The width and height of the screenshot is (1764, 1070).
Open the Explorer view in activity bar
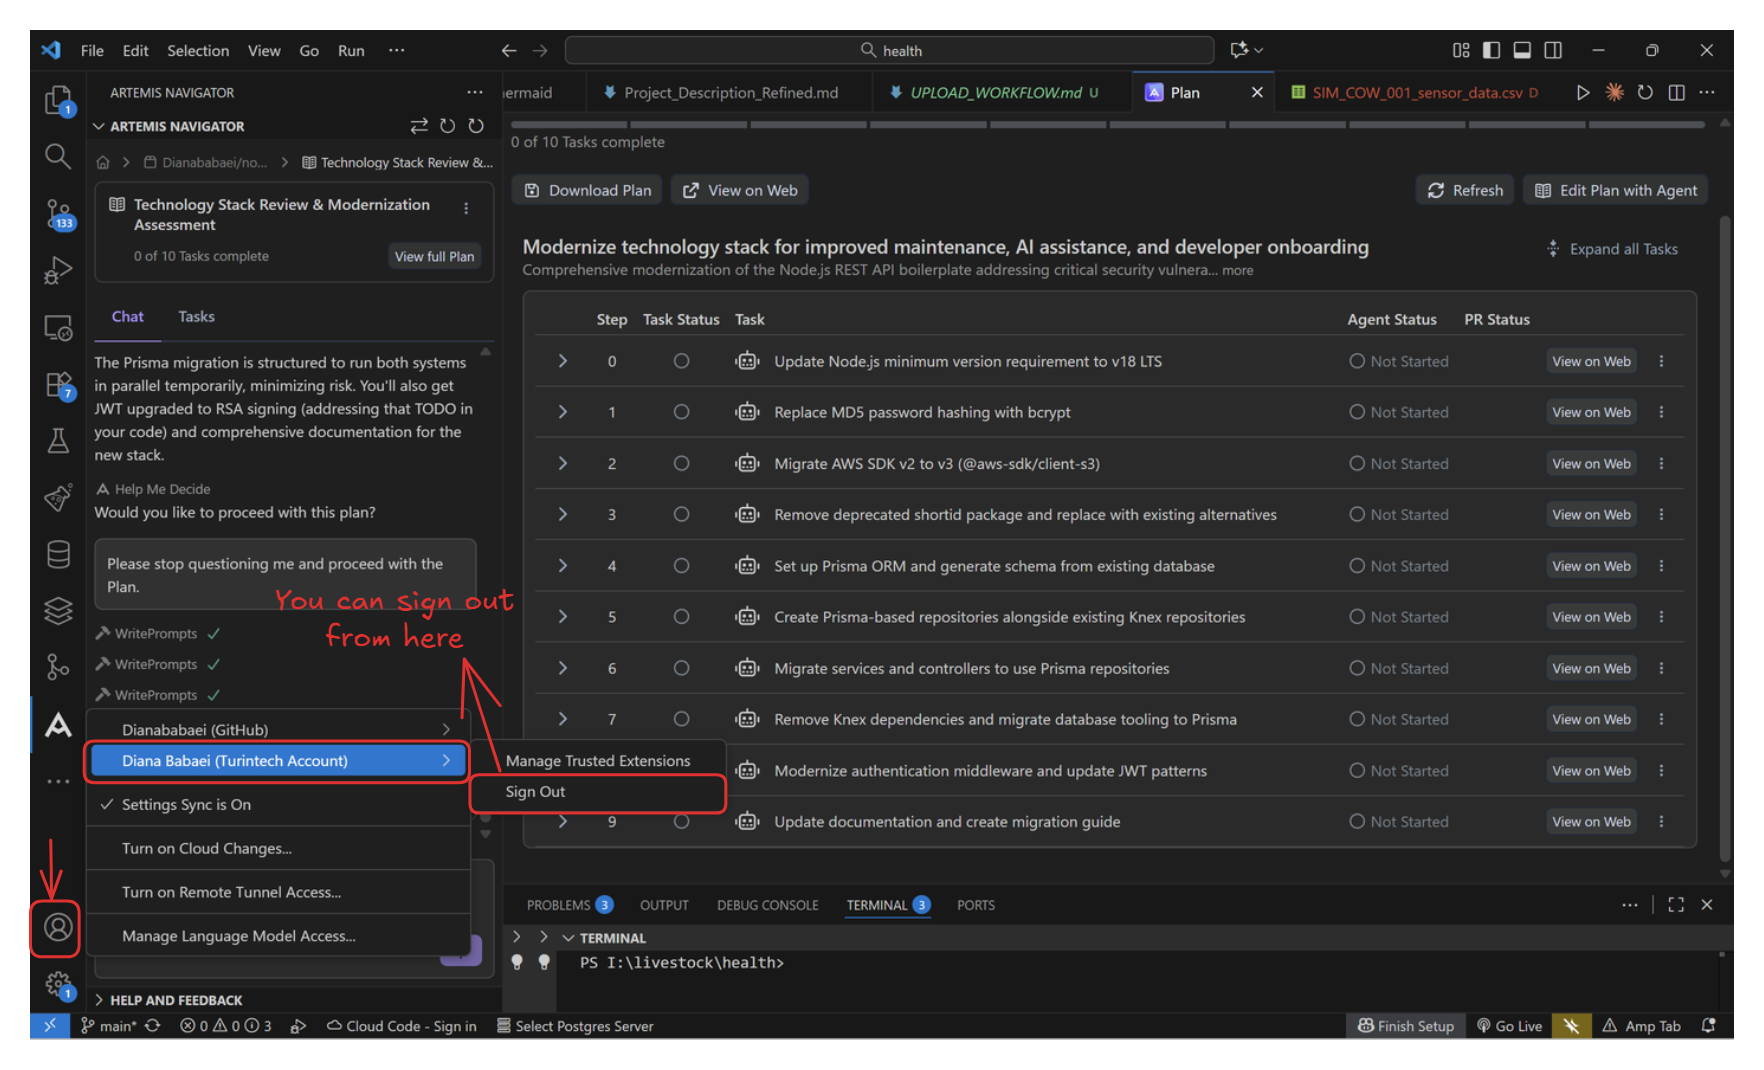[x=58, y=100]
